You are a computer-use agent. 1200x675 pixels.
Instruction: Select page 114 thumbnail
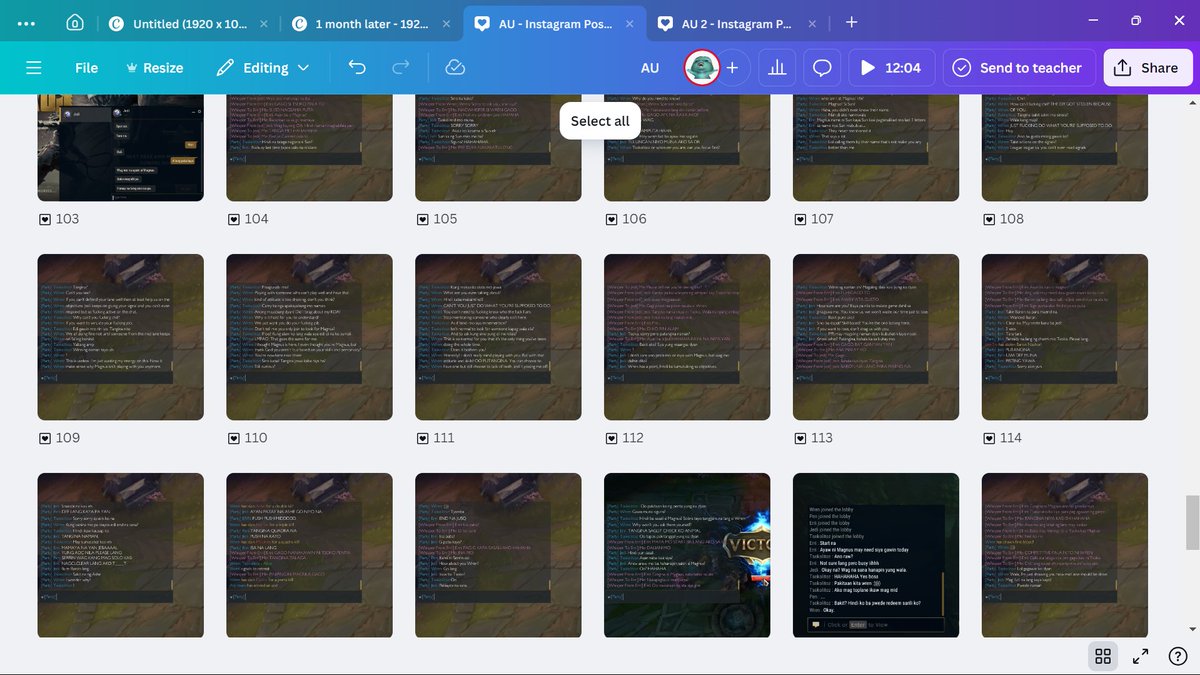pos(1064,337)
